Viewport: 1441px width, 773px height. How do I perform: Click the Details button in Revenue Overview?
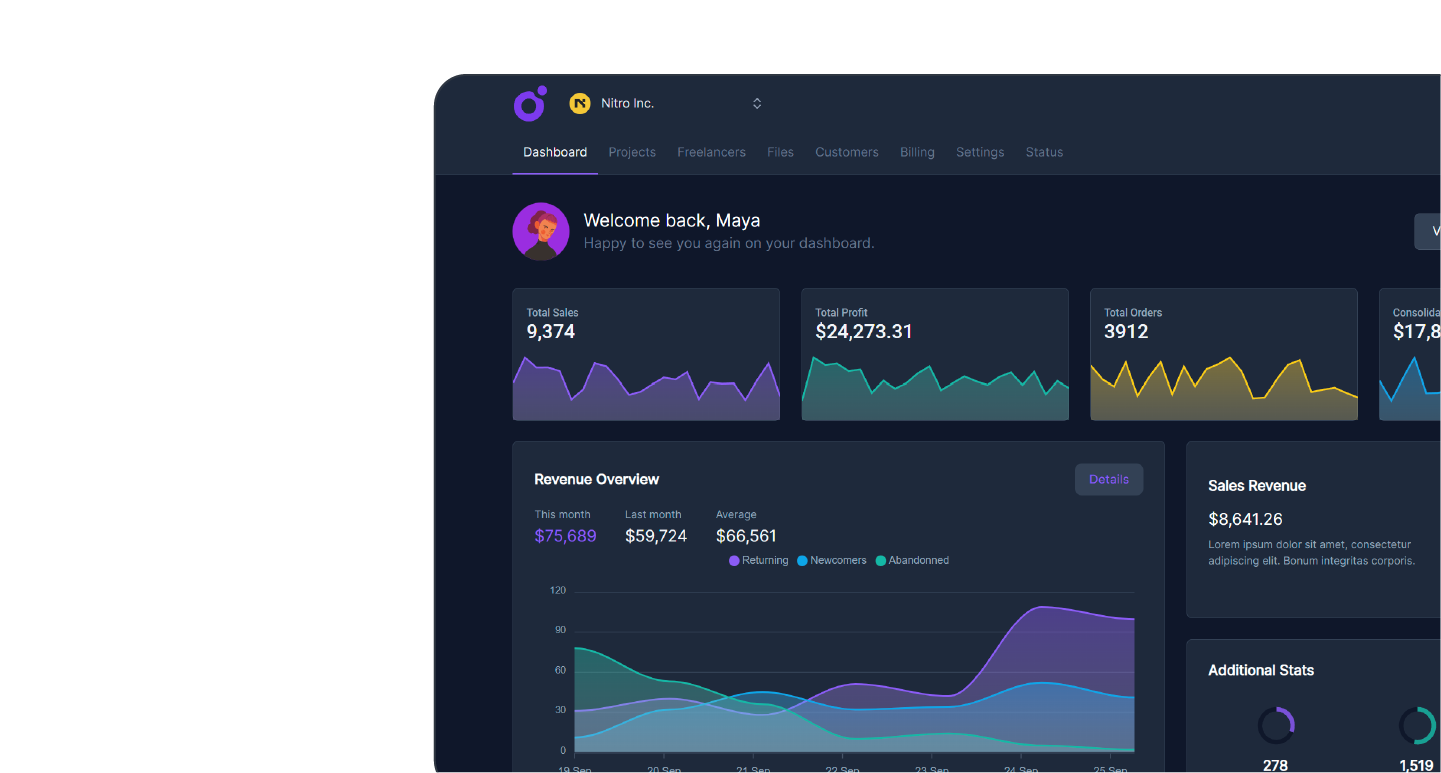pyautogui.click(x=1109, y=479)
